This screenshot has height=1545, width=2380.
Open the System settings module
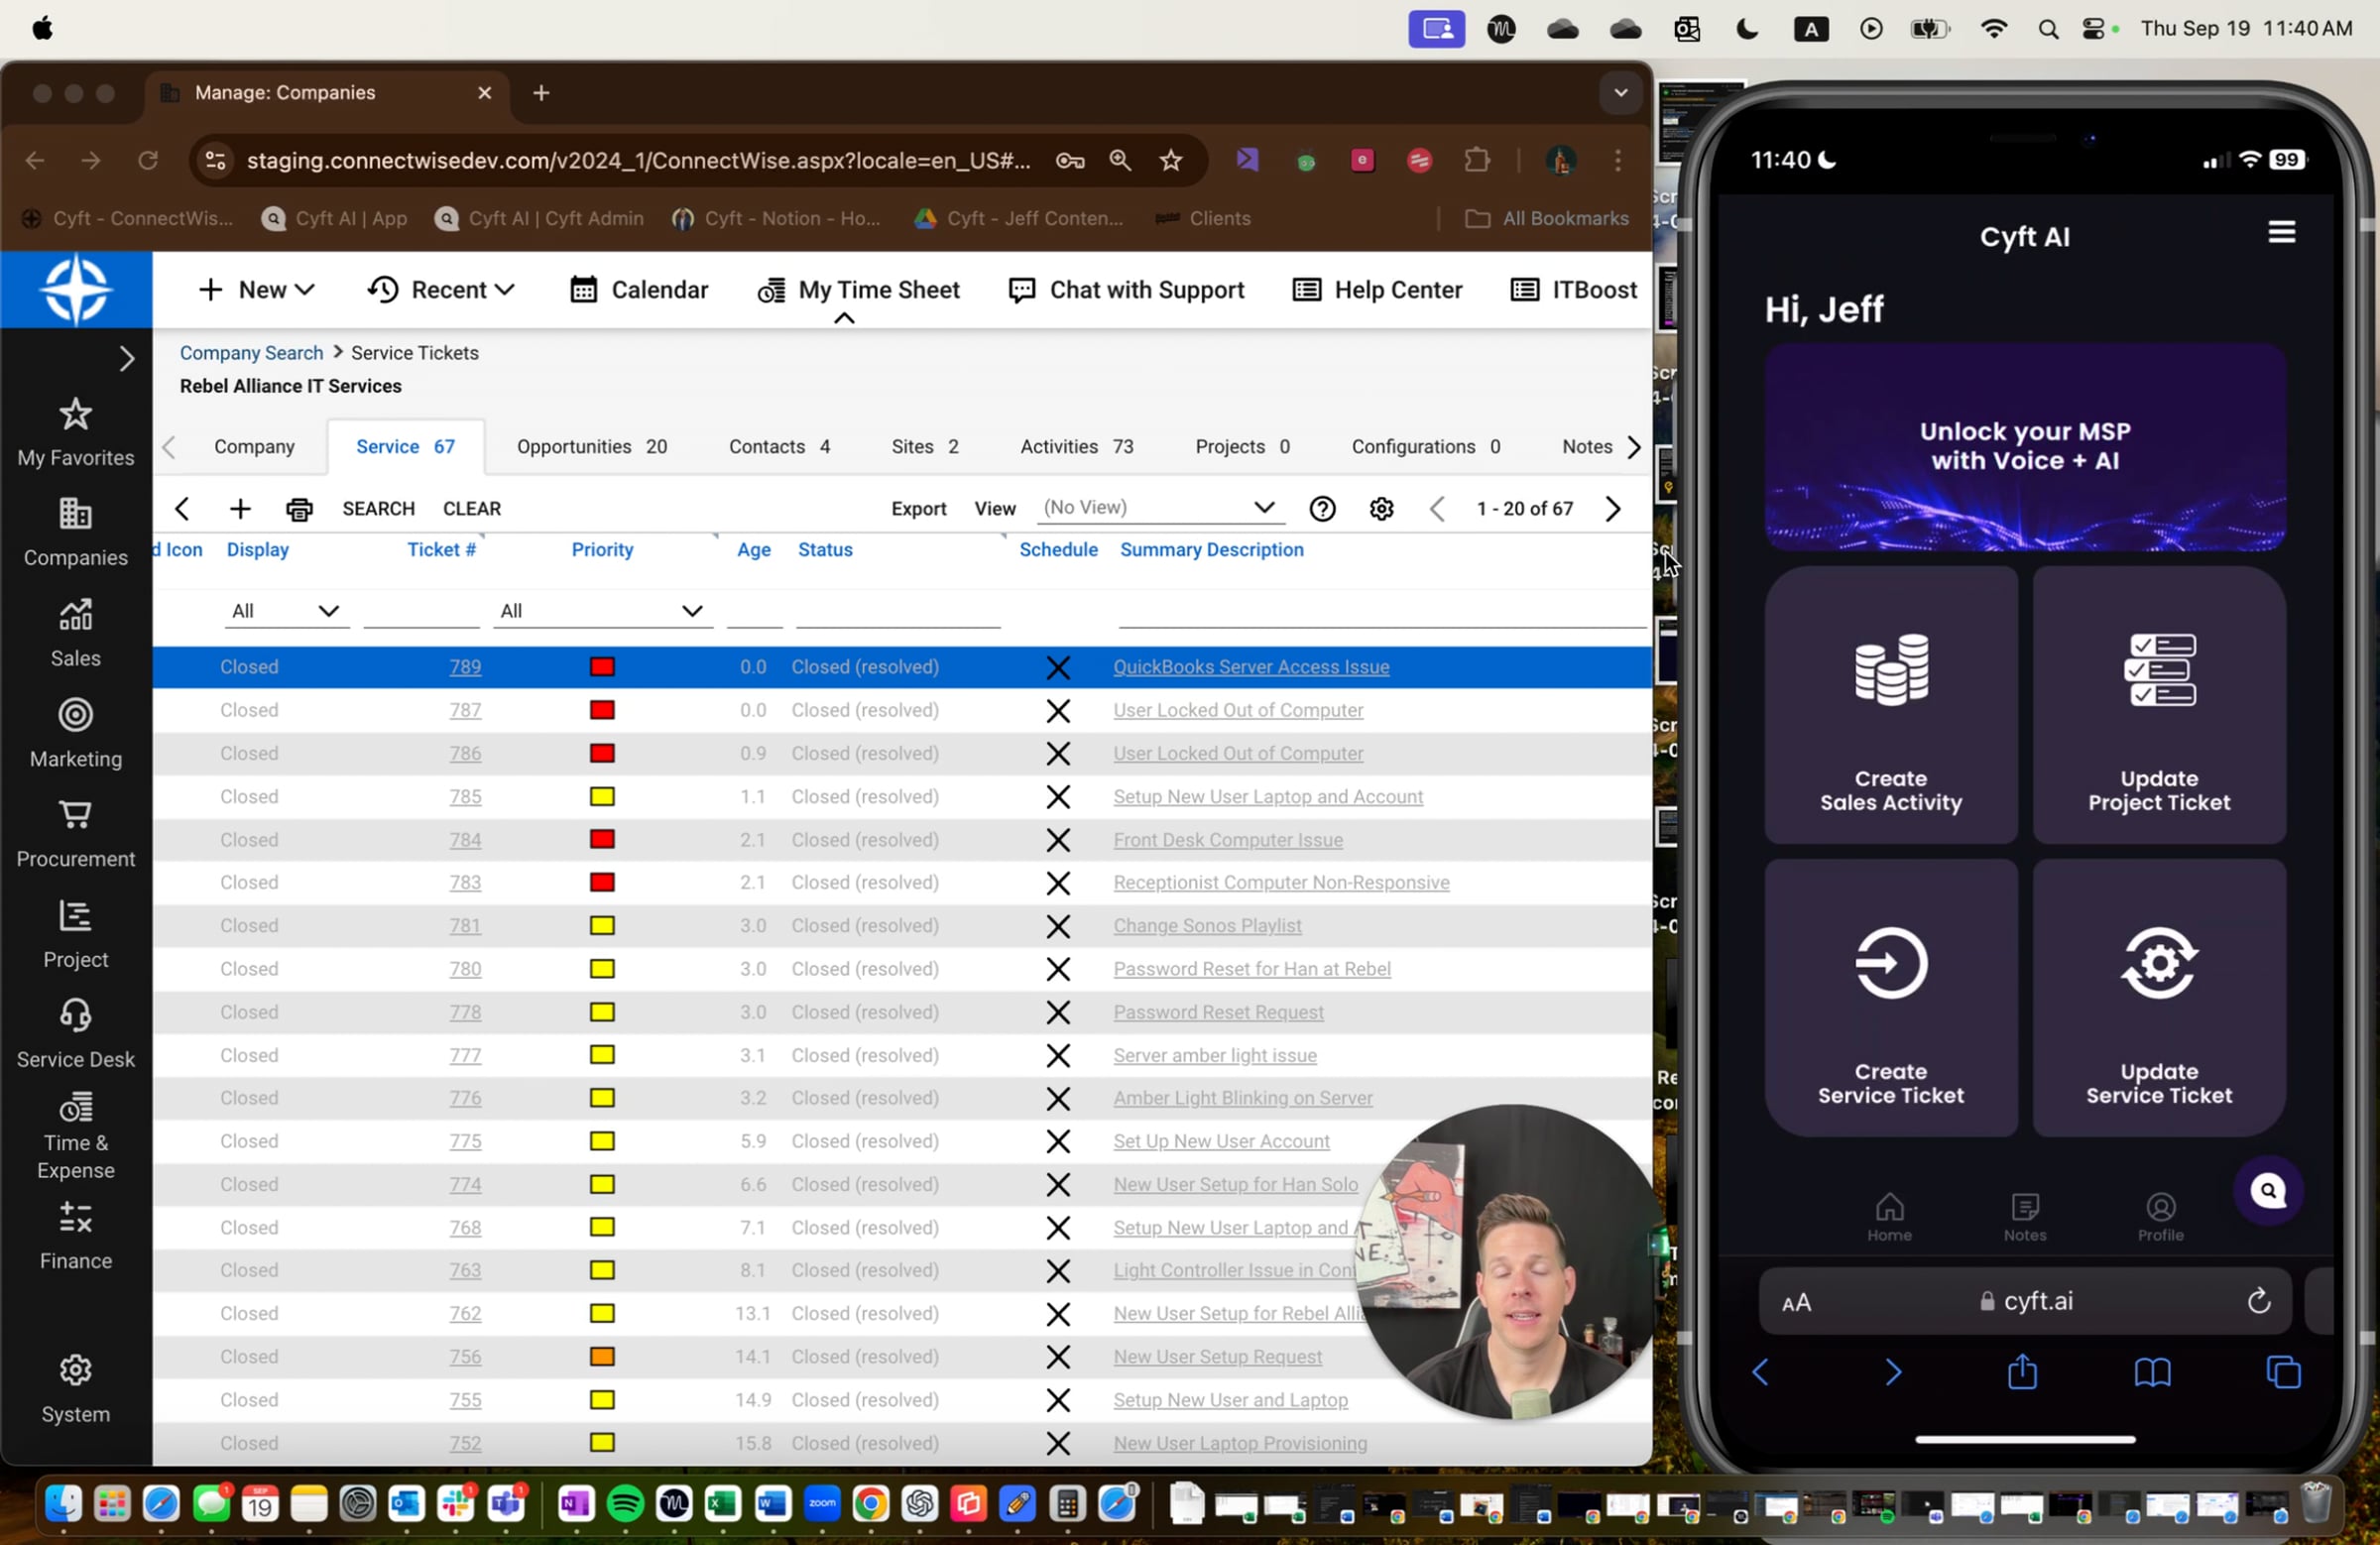pos(76,1389)
